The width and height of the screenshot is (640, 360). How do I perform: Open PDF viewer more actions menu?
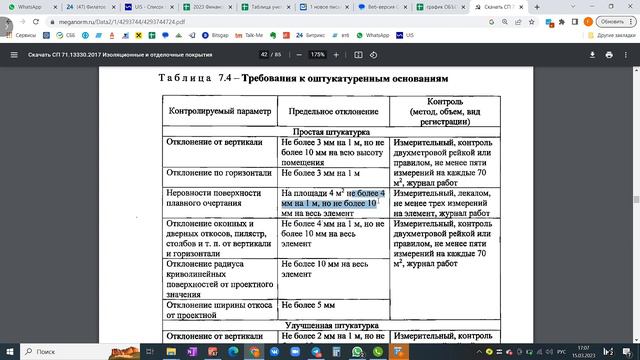pos(626,55)
